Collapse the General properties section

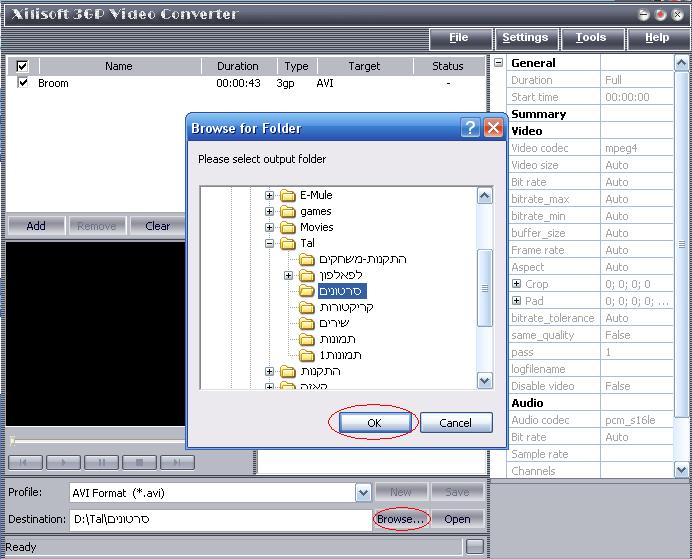tap(499, 62)
